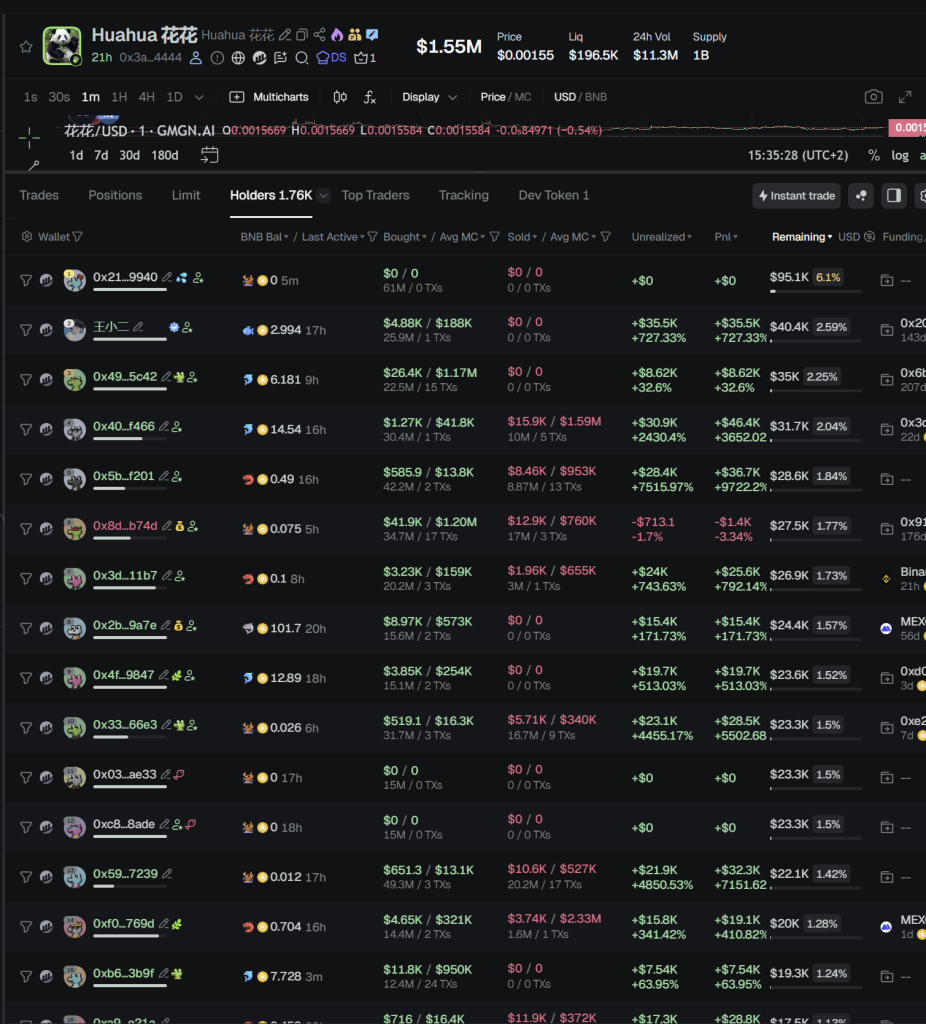The image size is (926, 1024).
Task: Open the date range calendar icon
Action: click(x=209, y=155)
